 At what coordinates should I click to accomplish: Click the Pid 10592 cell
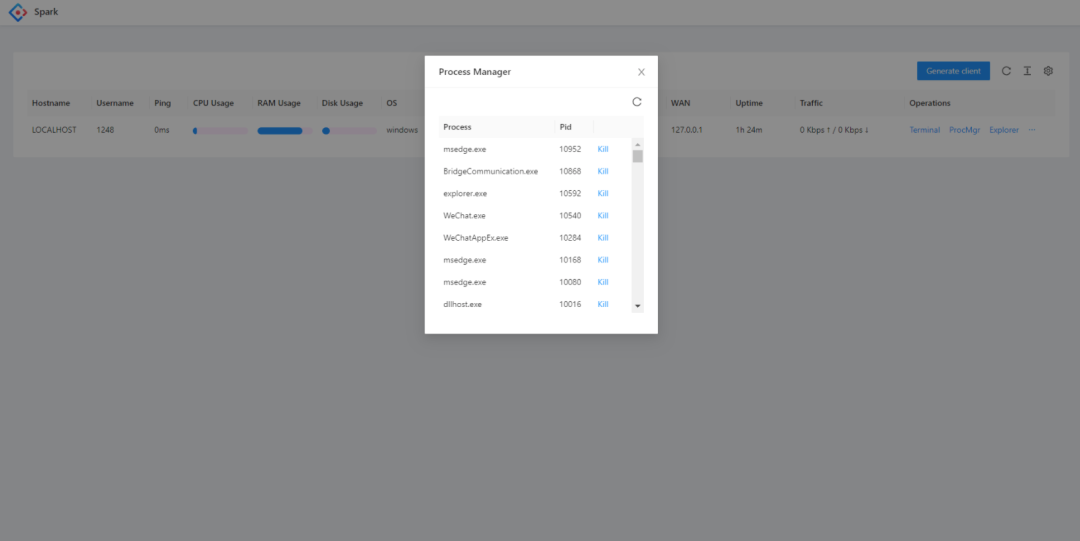click(x=570, y=193)
